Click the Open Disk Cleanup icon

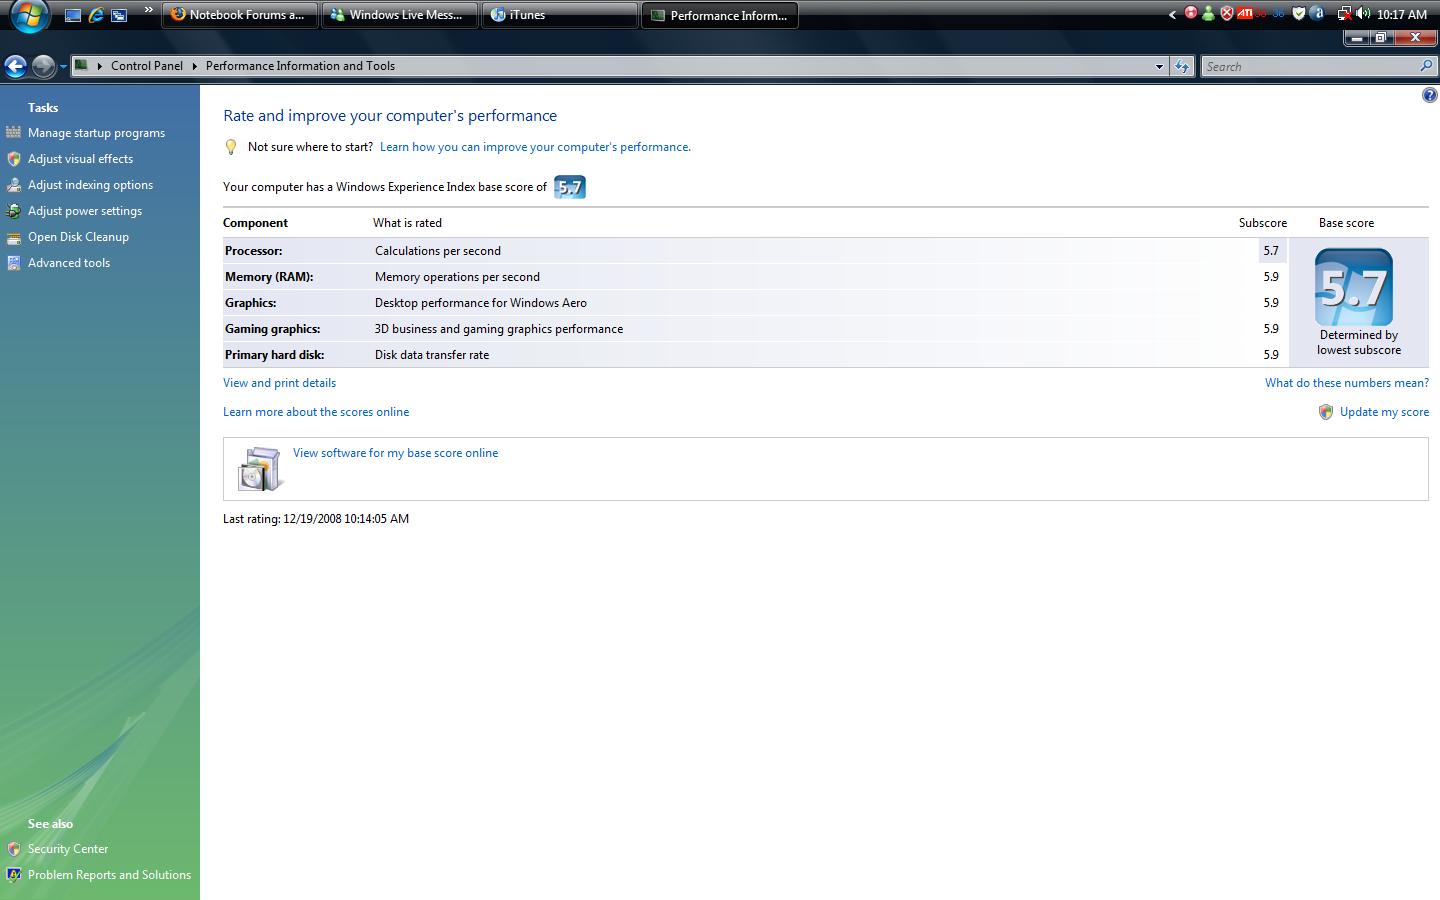pyautogui.click(x=14, y=237)
